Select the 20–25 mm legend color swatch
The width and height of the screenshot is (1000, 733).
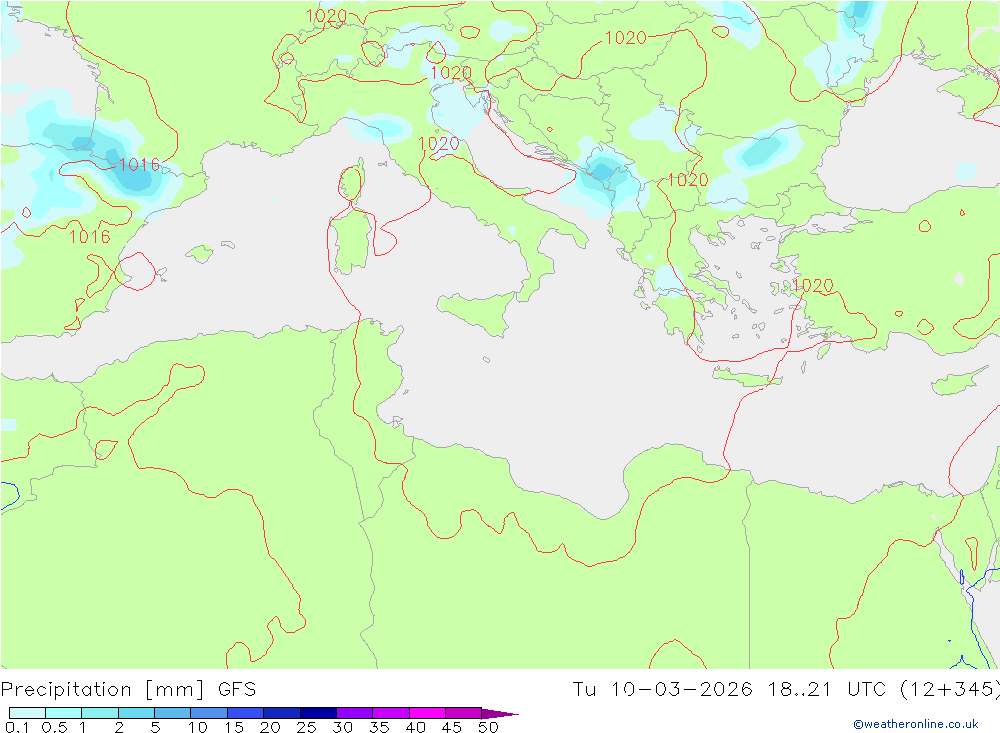tap(281, 713)
